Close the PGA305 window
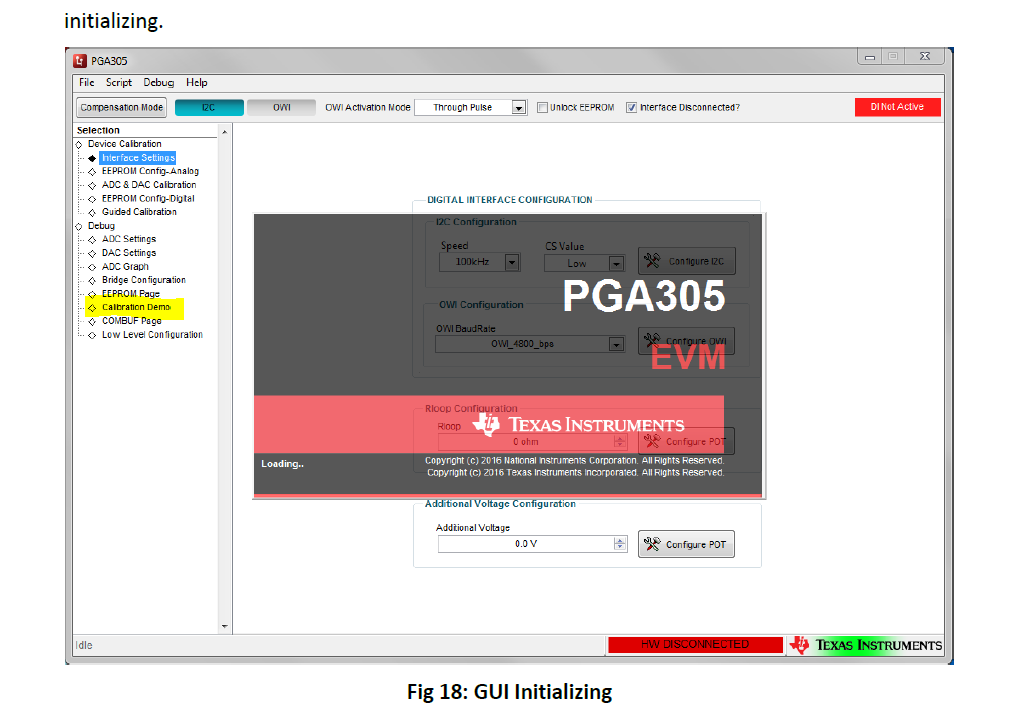This screenshot has height=717, width=1036. pos(925,57)
